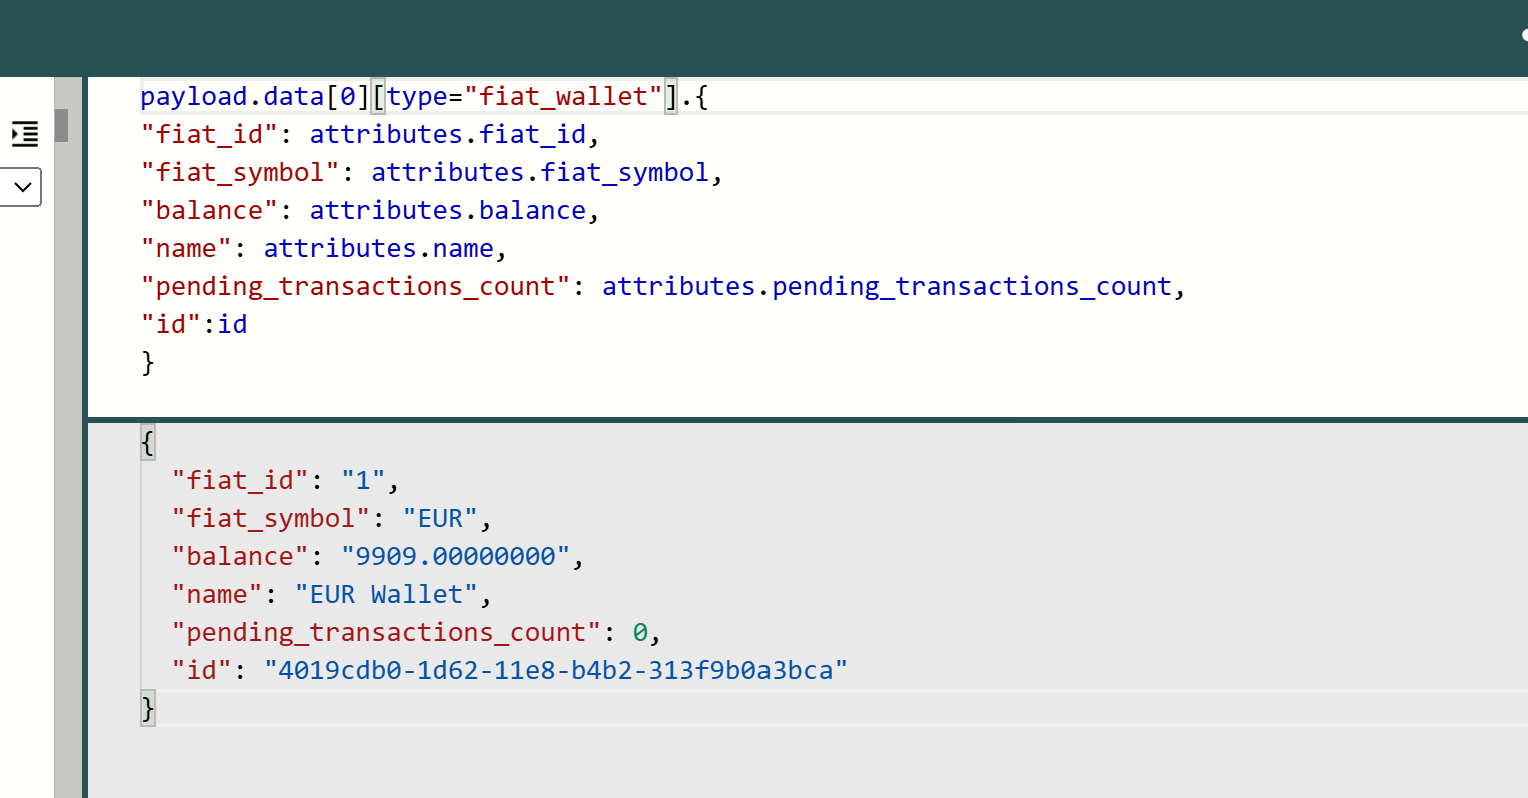The height and width of the screenshot is (798, 1528).
Task: Click attributes.balance in the expression editor
Action: pos(447,210)
